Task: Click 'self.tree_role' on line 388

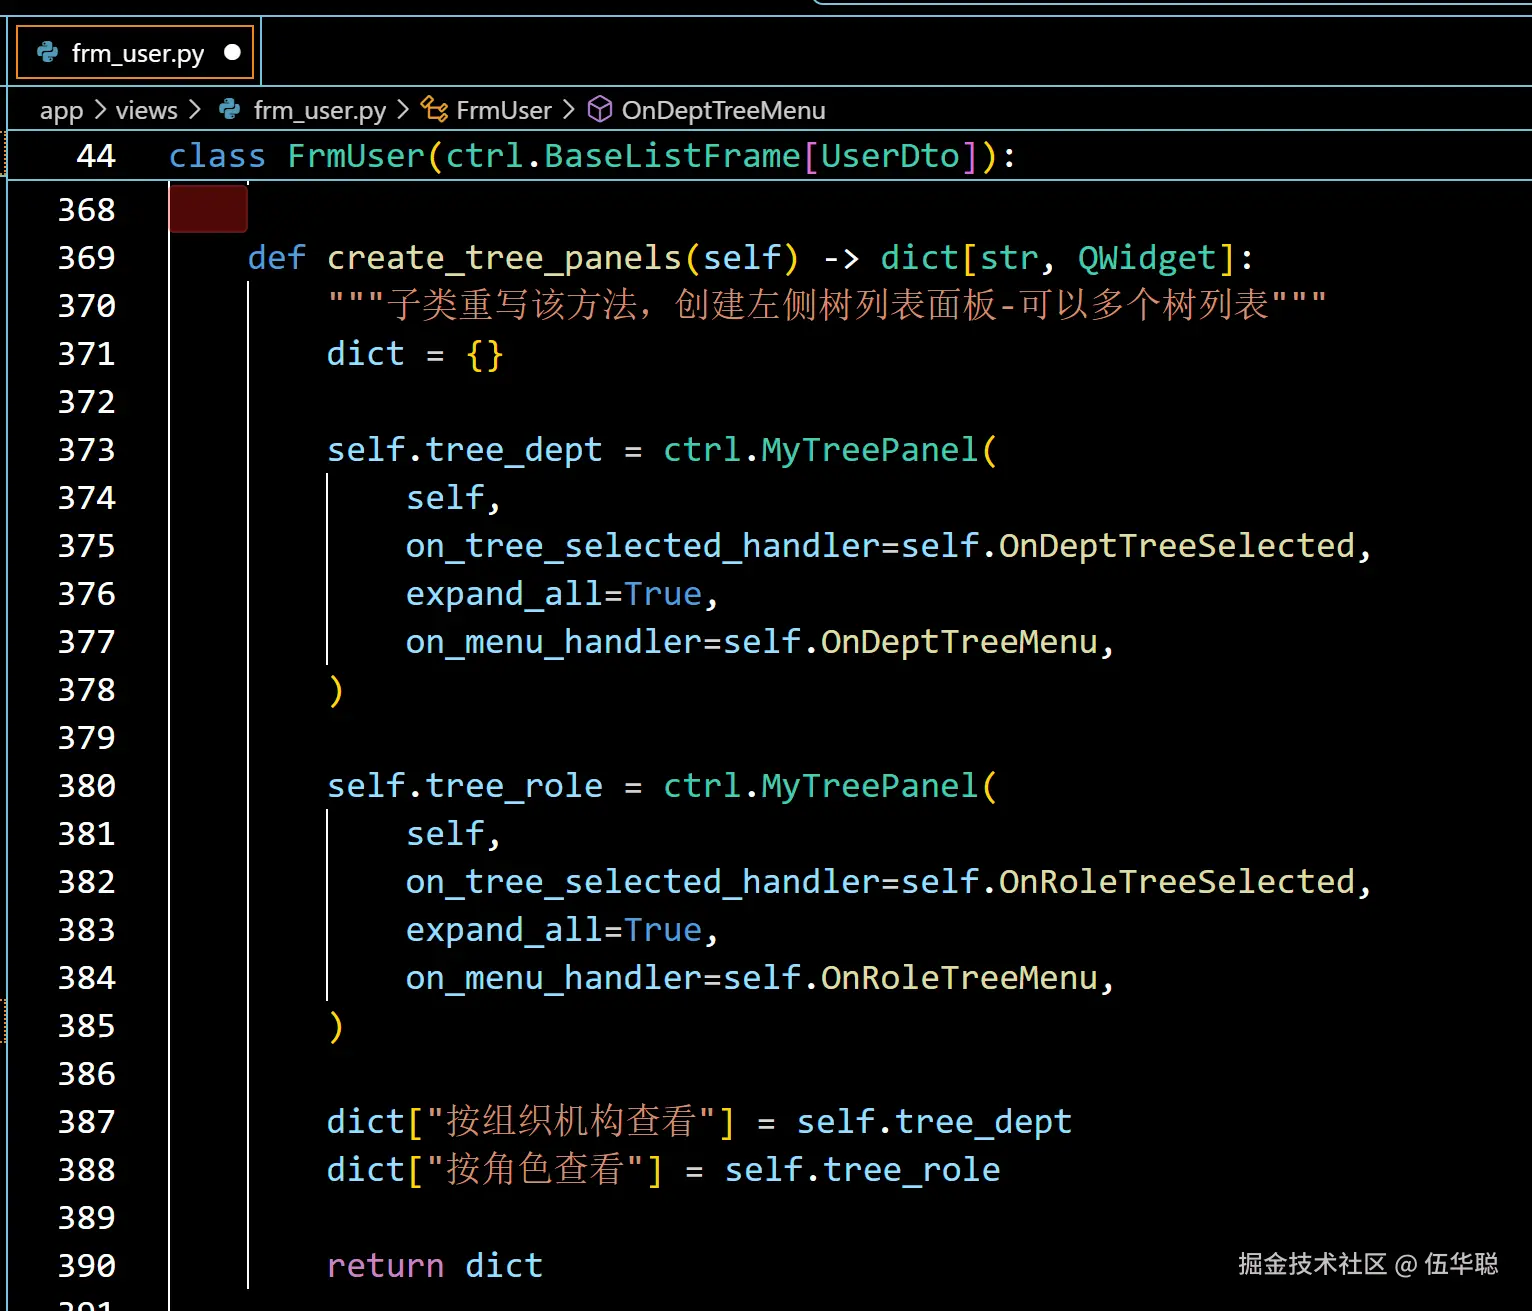Action: click(x=862, y=1170)
